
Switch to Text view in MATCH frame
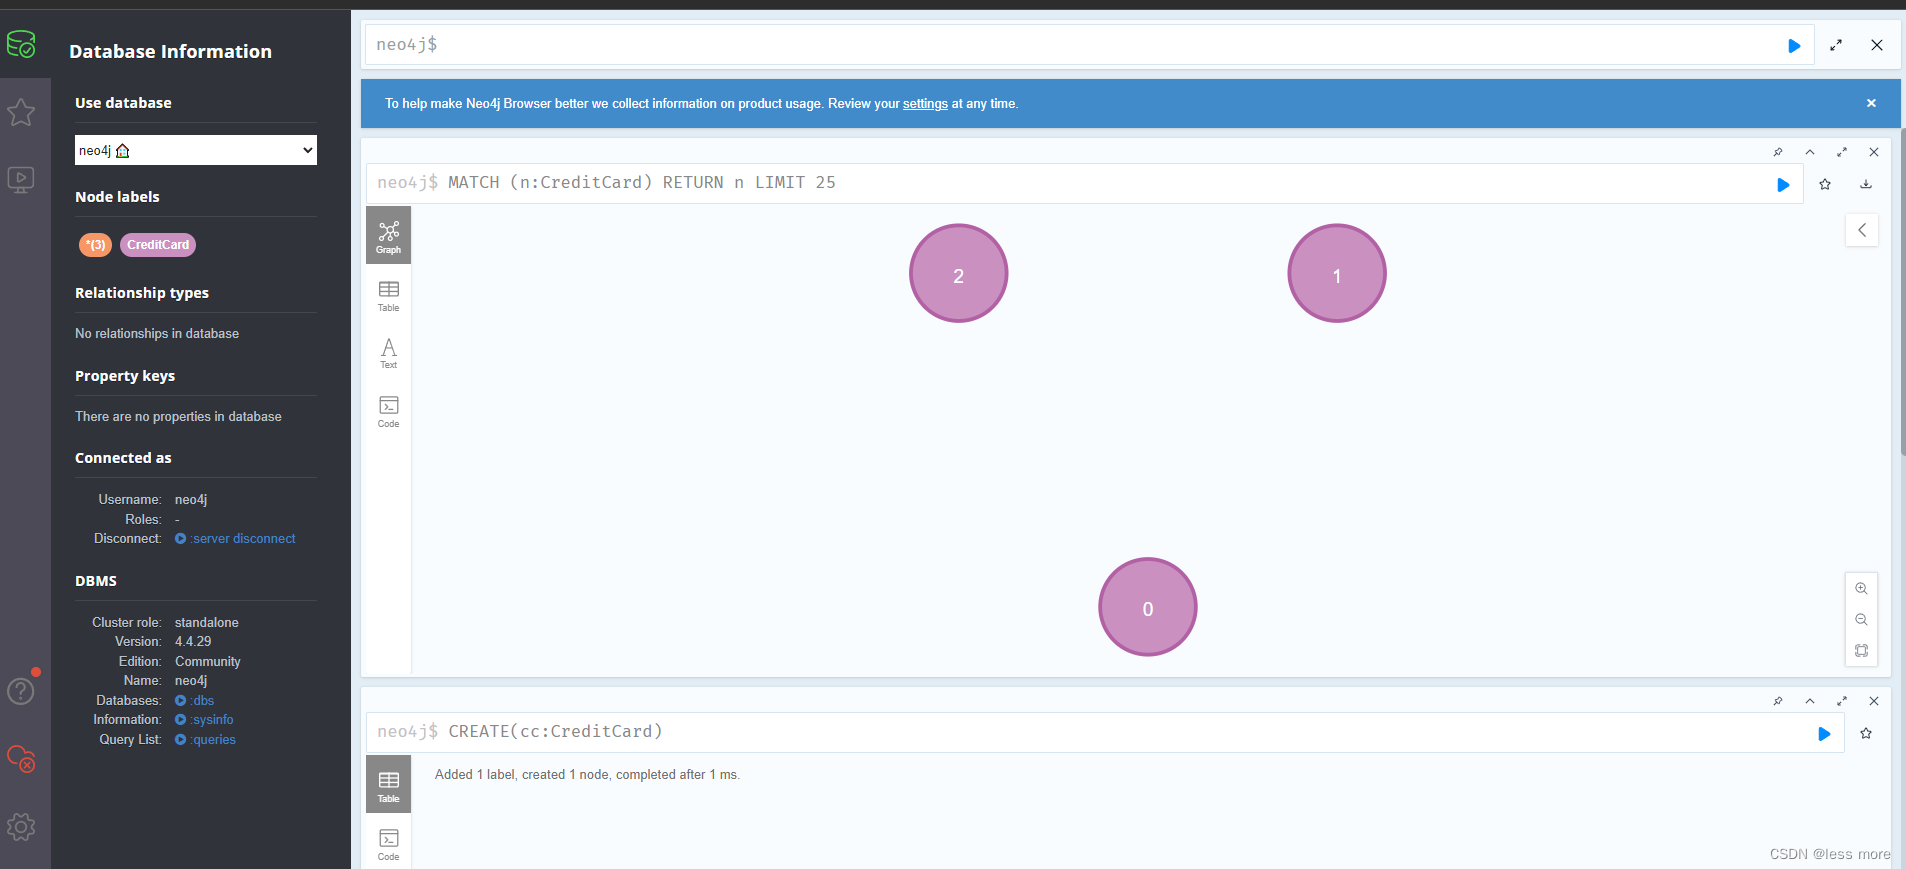389,353
